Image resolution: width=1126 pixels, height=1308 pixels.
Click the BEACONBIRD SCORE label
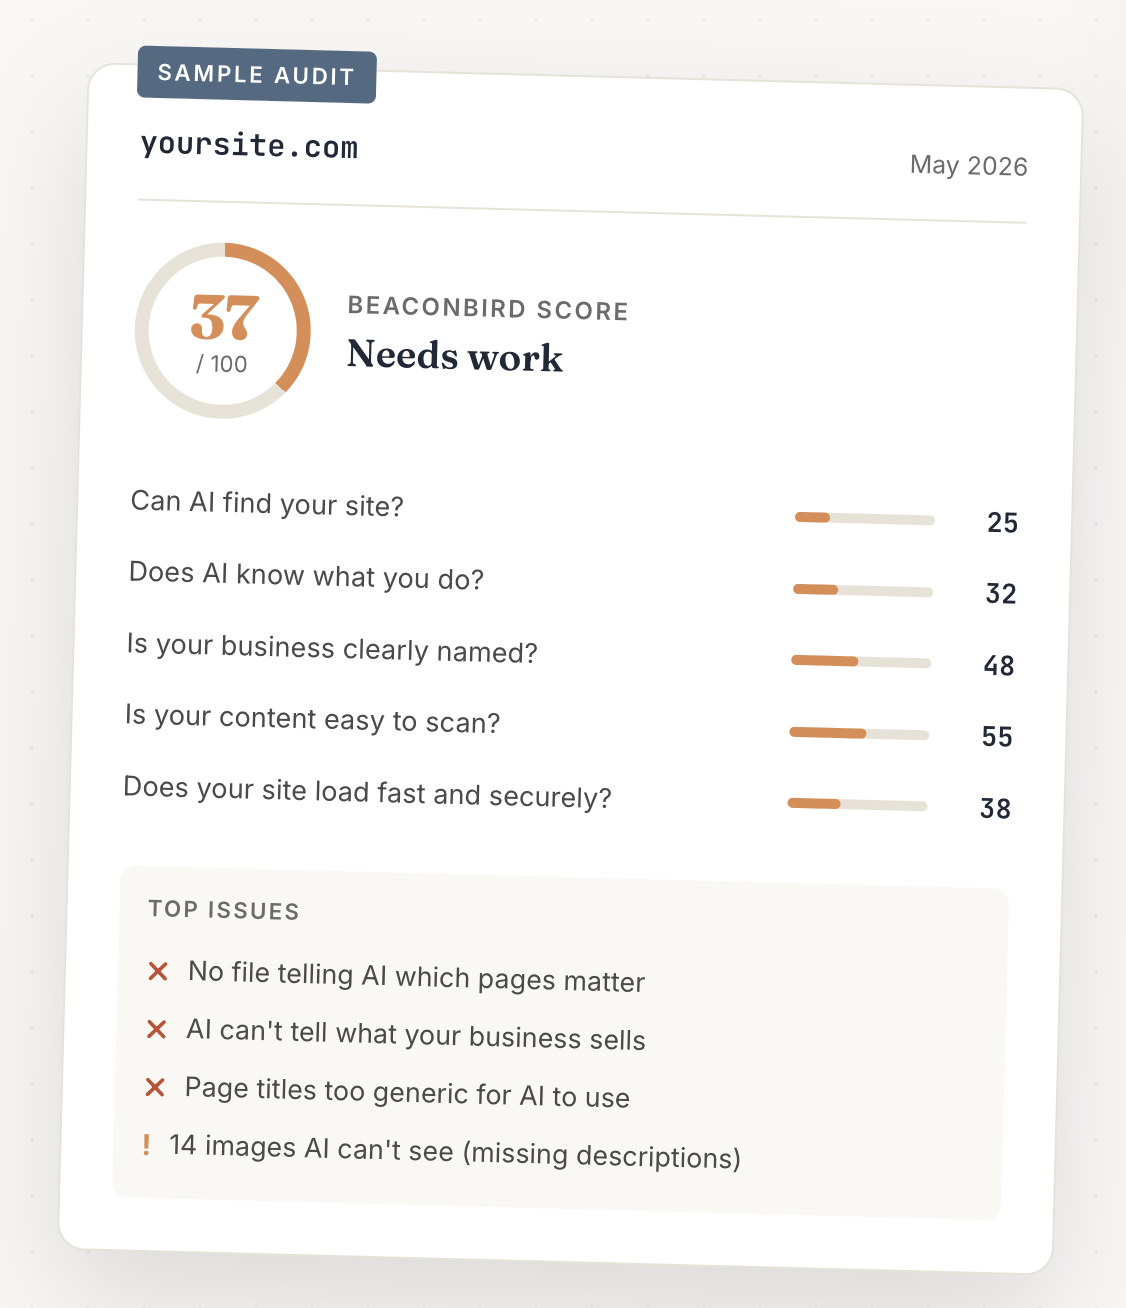point(488,308)
